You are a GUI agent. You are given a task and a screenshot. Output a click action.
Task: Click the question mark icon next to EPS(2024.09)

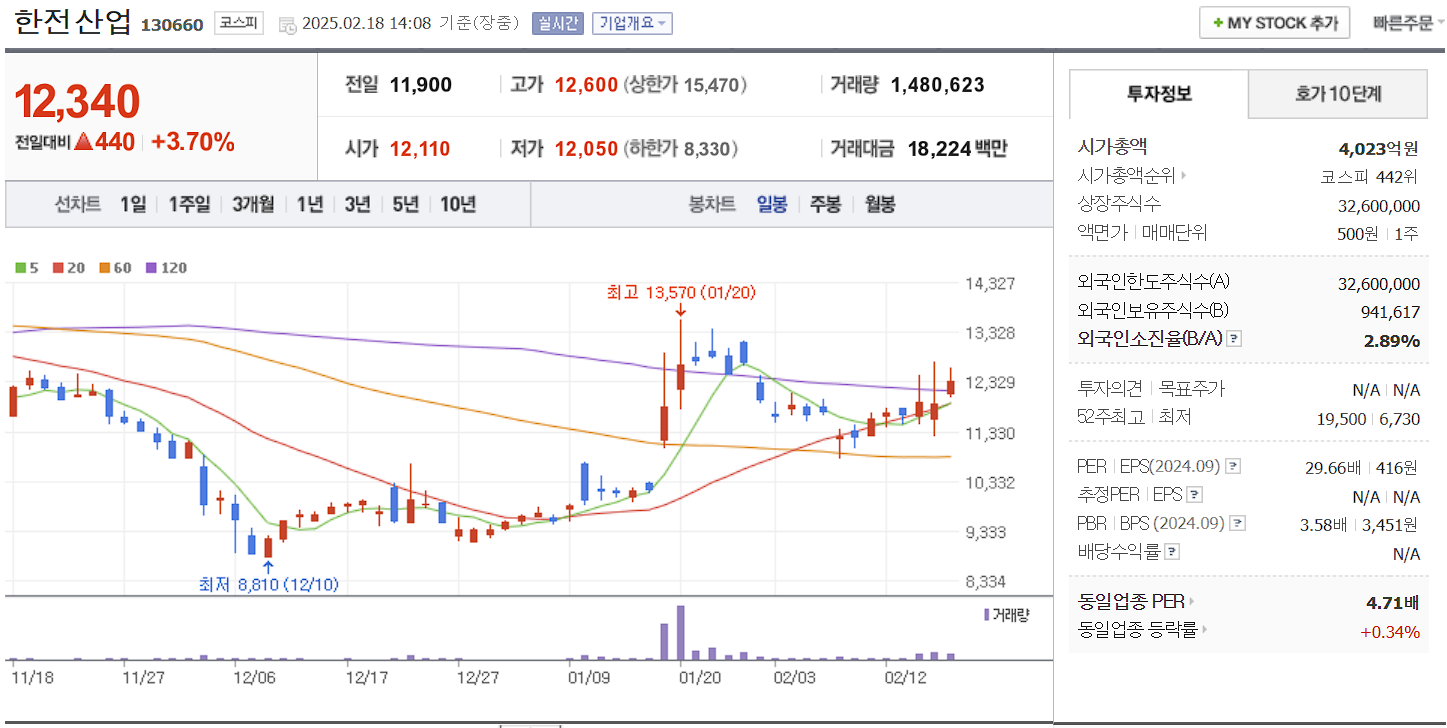[1234, 464]
